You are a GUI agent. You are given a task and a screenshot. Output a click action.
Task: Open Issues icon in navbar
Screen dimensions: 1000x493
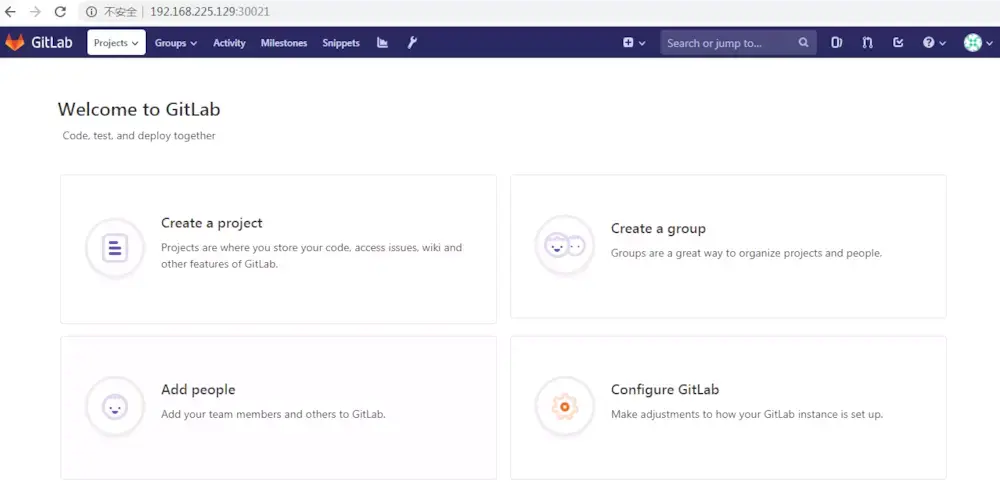click(836, 43)
